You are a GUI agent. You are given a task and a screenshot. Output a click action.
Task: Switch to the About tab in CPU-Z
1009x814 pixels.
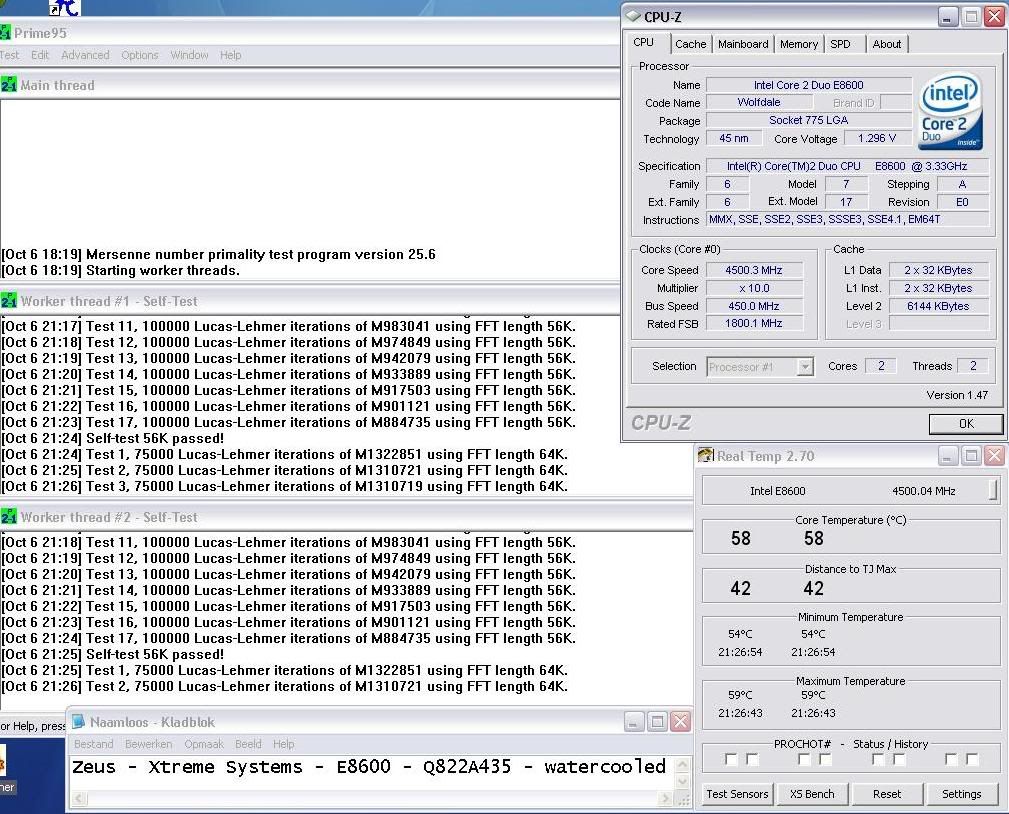[887, 44]
